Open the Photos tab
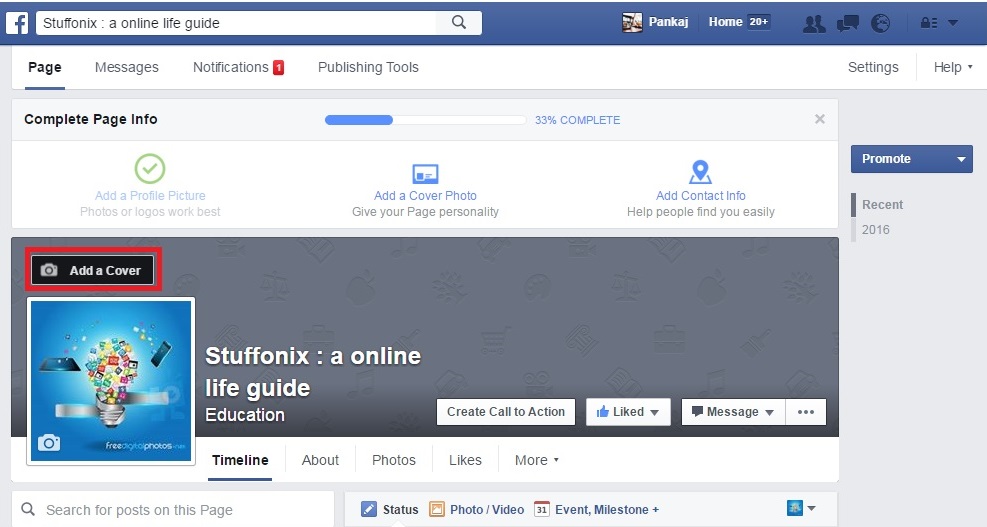987x527 pixels. pos(393,460)
